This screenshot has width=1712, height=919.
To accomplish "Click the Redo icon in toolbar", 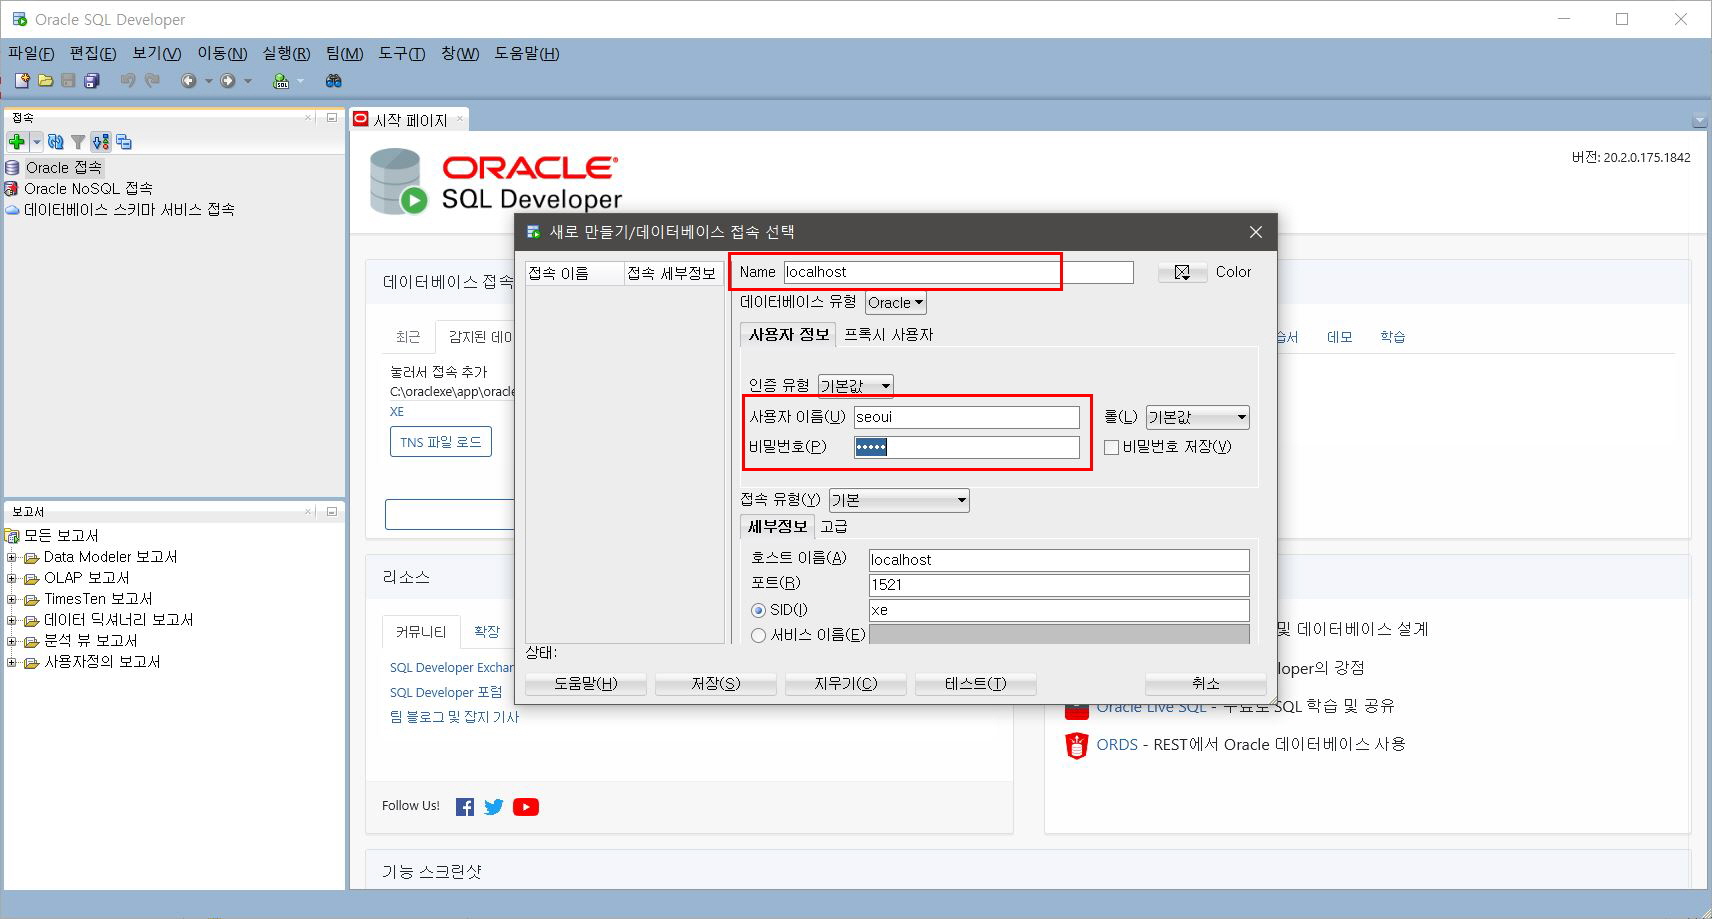I will pyautogui.click(x=152, y=80).
